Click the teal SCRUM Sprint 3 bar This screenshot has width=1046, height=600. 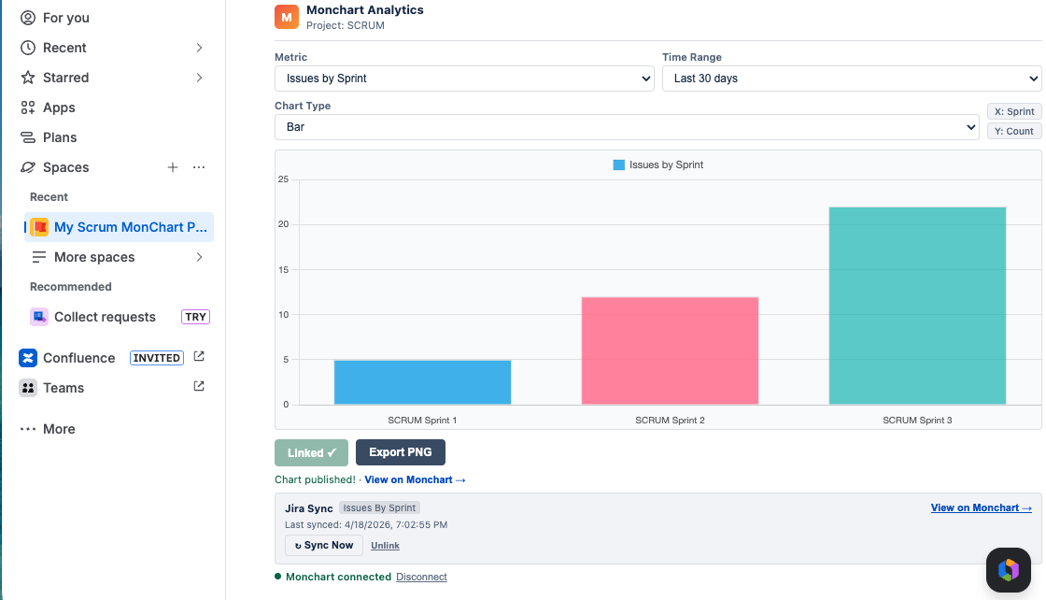pos(917,306)
